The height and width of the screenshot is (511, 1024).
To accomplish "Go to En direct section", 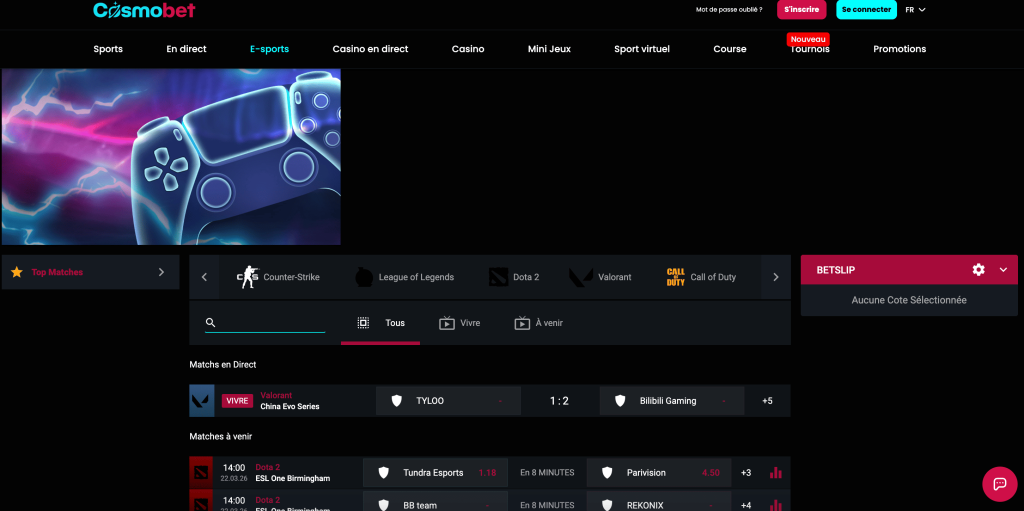I will click(186, 49).
